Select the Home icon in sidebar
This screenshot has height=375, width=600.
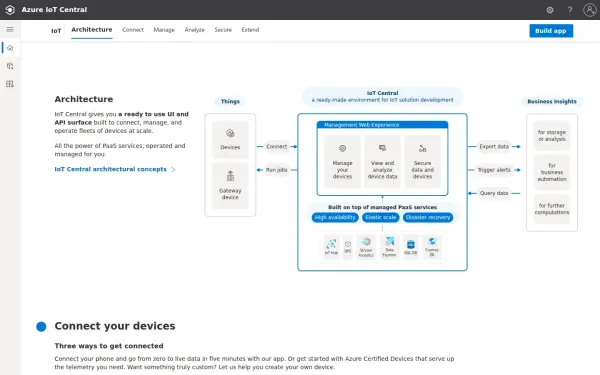point(10,48)
